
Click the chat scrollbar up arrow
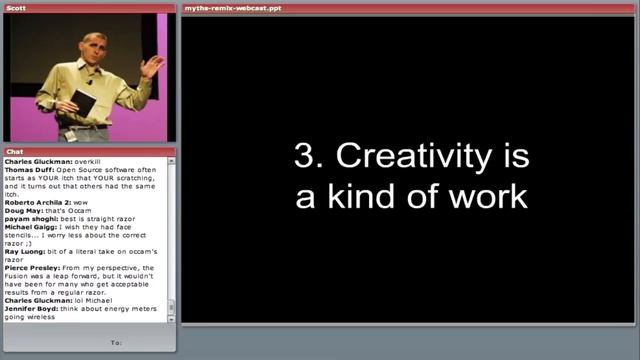(171, 161)
